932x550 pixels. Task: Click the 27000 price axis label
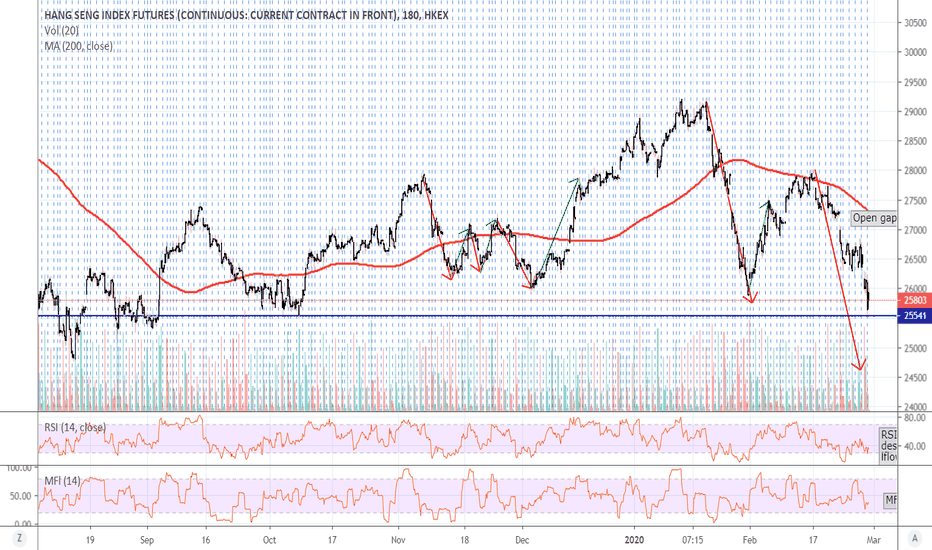(915, 230)
